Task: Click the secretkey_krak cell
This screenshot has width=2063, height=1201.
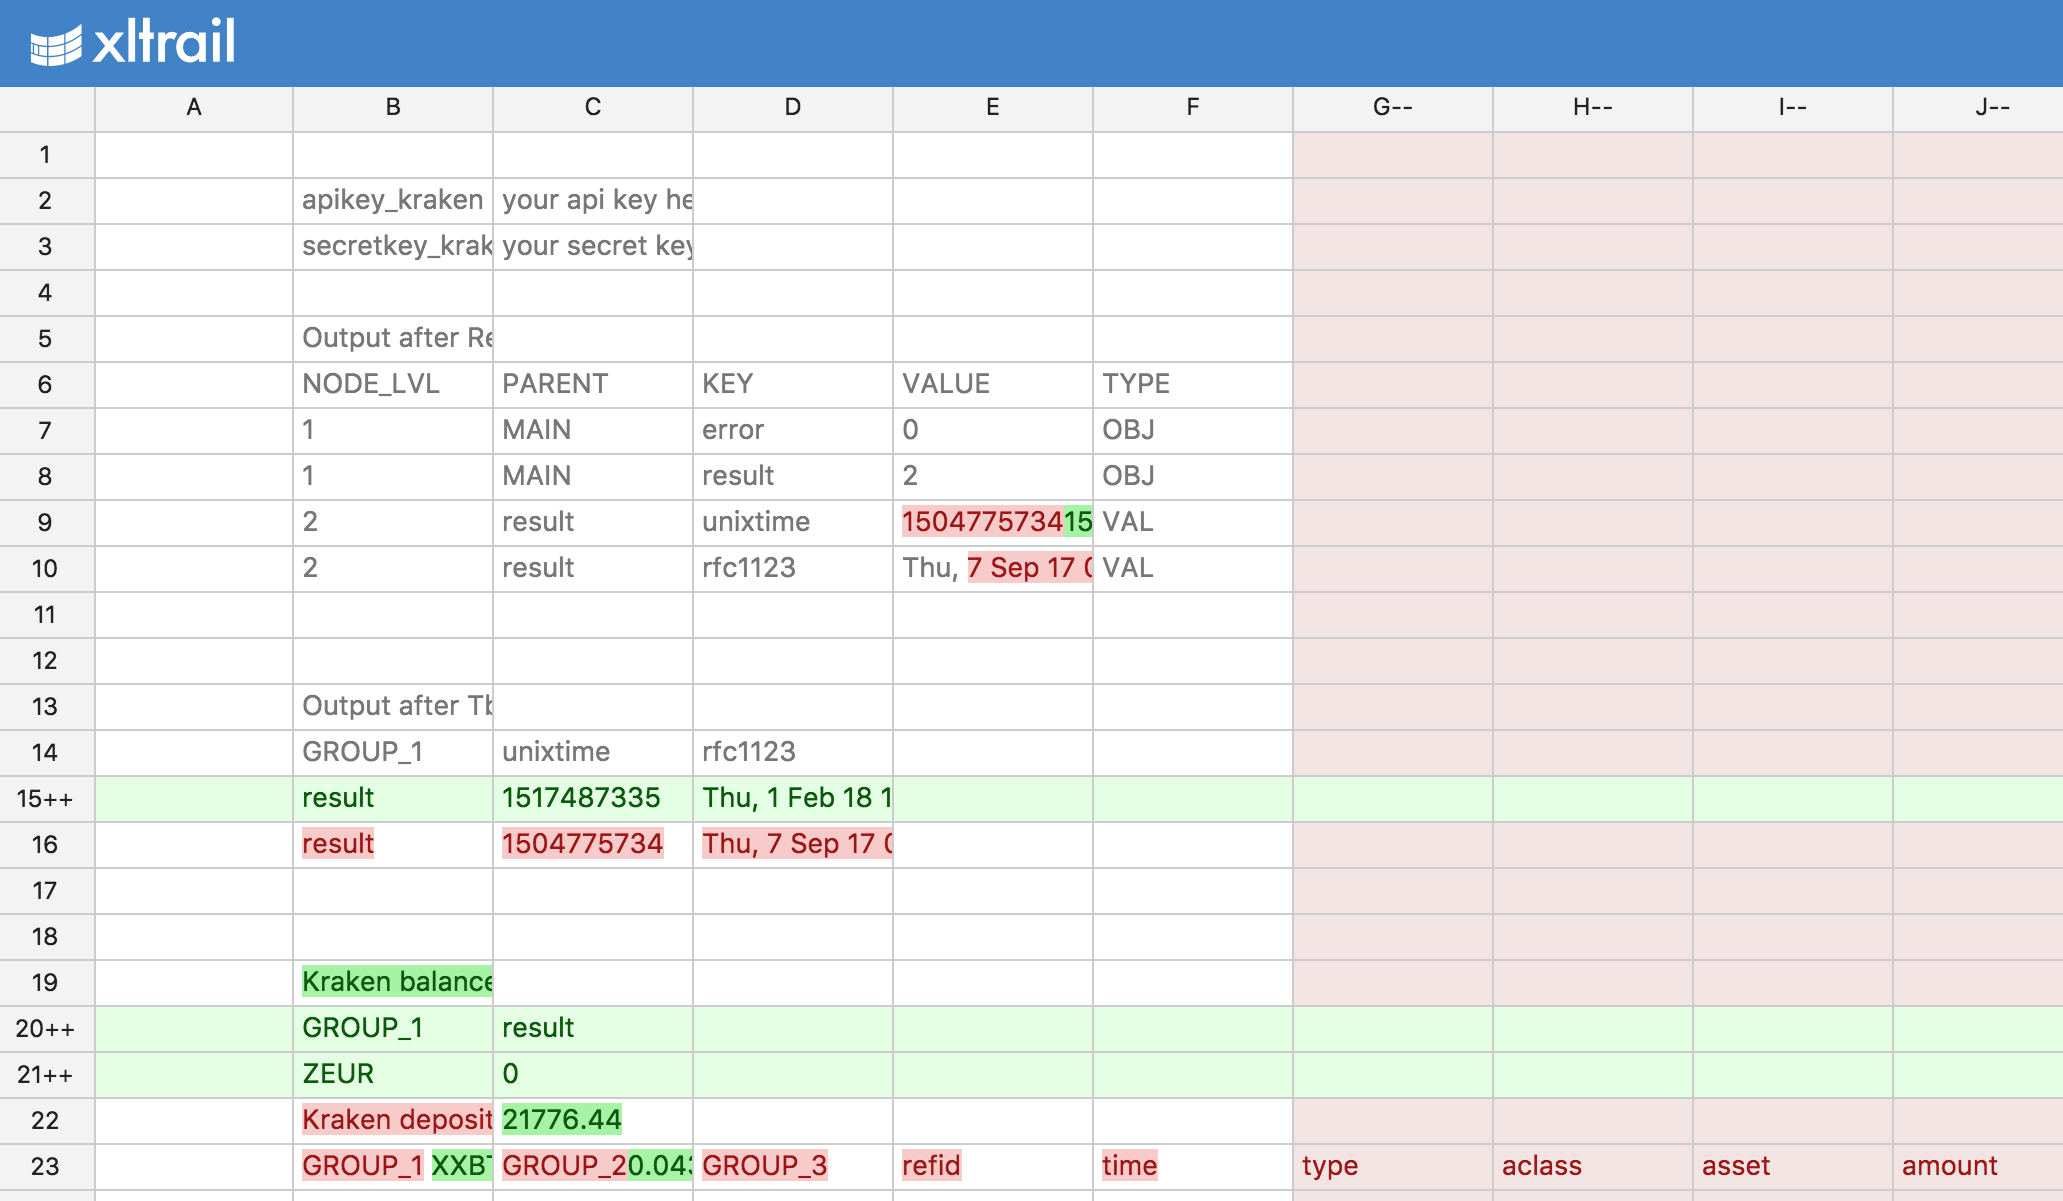Action: click(x=393, y=247)
